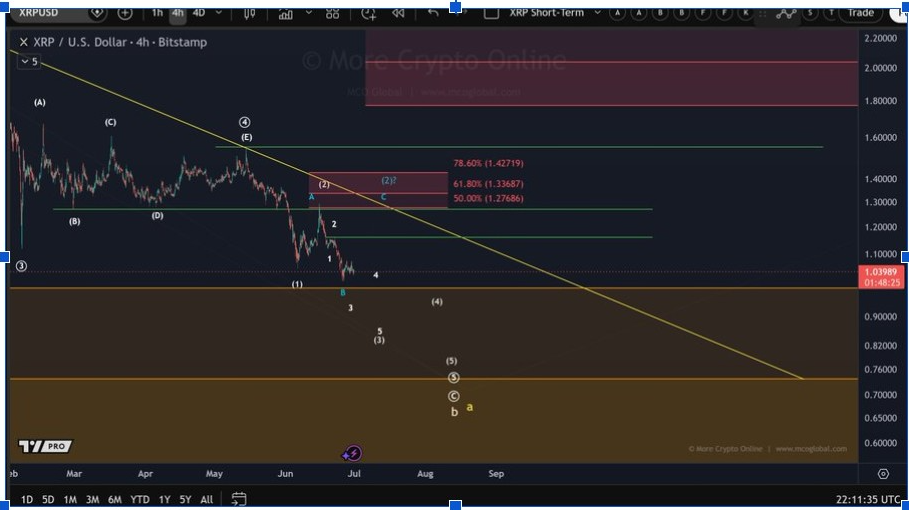The width and height of the screenshot is (909, 510).
Task: Click the yellow 'a' wave label
Action: click(470, 407)
